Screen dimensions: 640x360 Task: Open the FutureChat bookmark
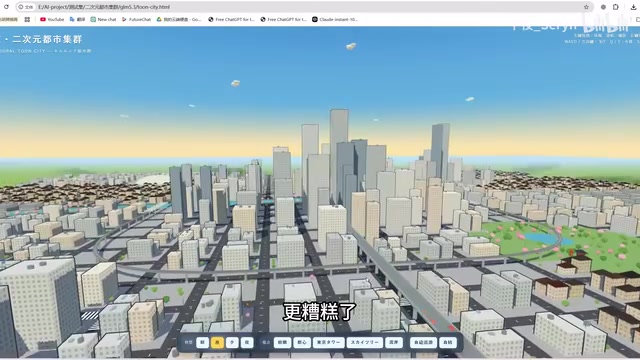point(136,19)
